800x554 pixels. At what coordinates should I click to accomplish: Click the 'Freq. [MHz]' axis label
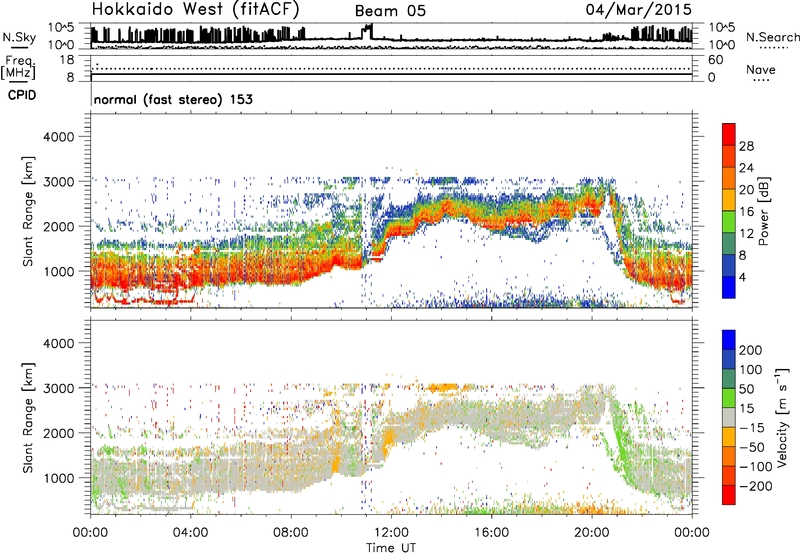click(18, 68)
